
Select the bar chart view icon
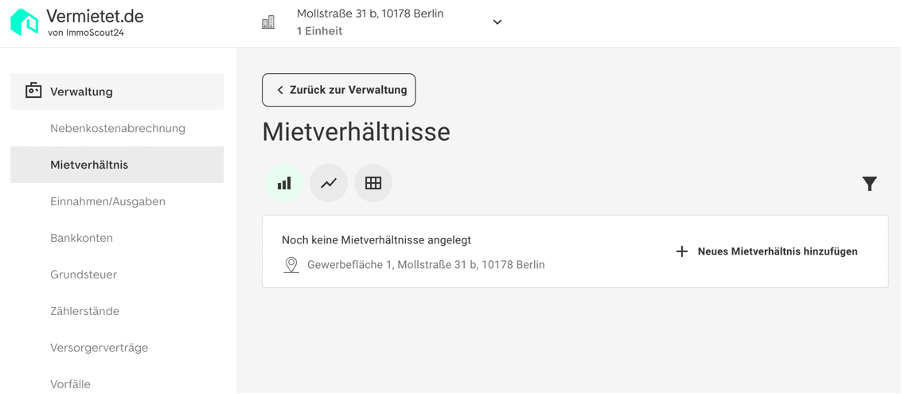(284, 183)
